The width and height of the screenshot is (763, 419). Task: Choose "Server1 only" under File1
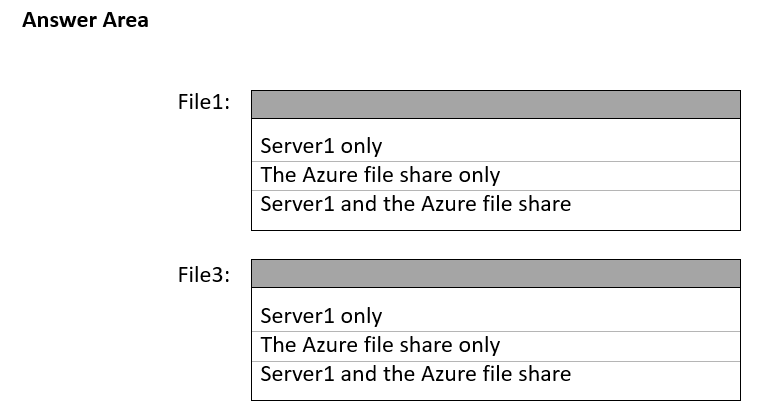tap(321, 147)
